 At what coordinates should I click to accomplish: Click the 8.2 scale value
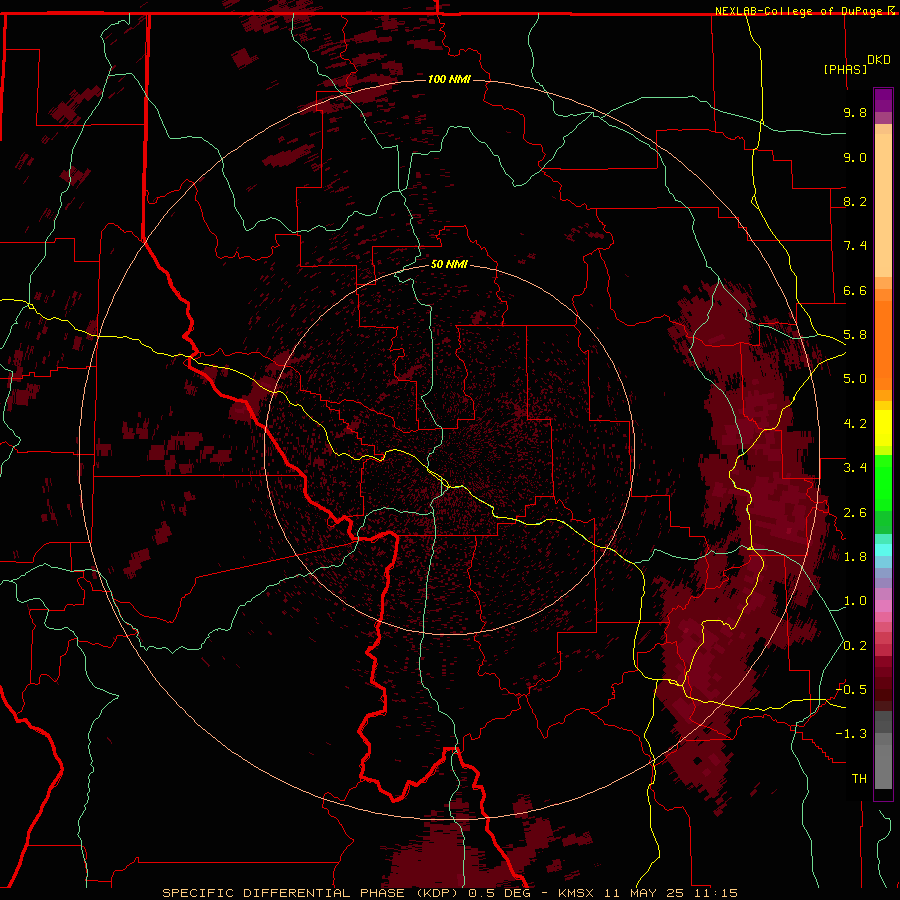click(855, 201)
